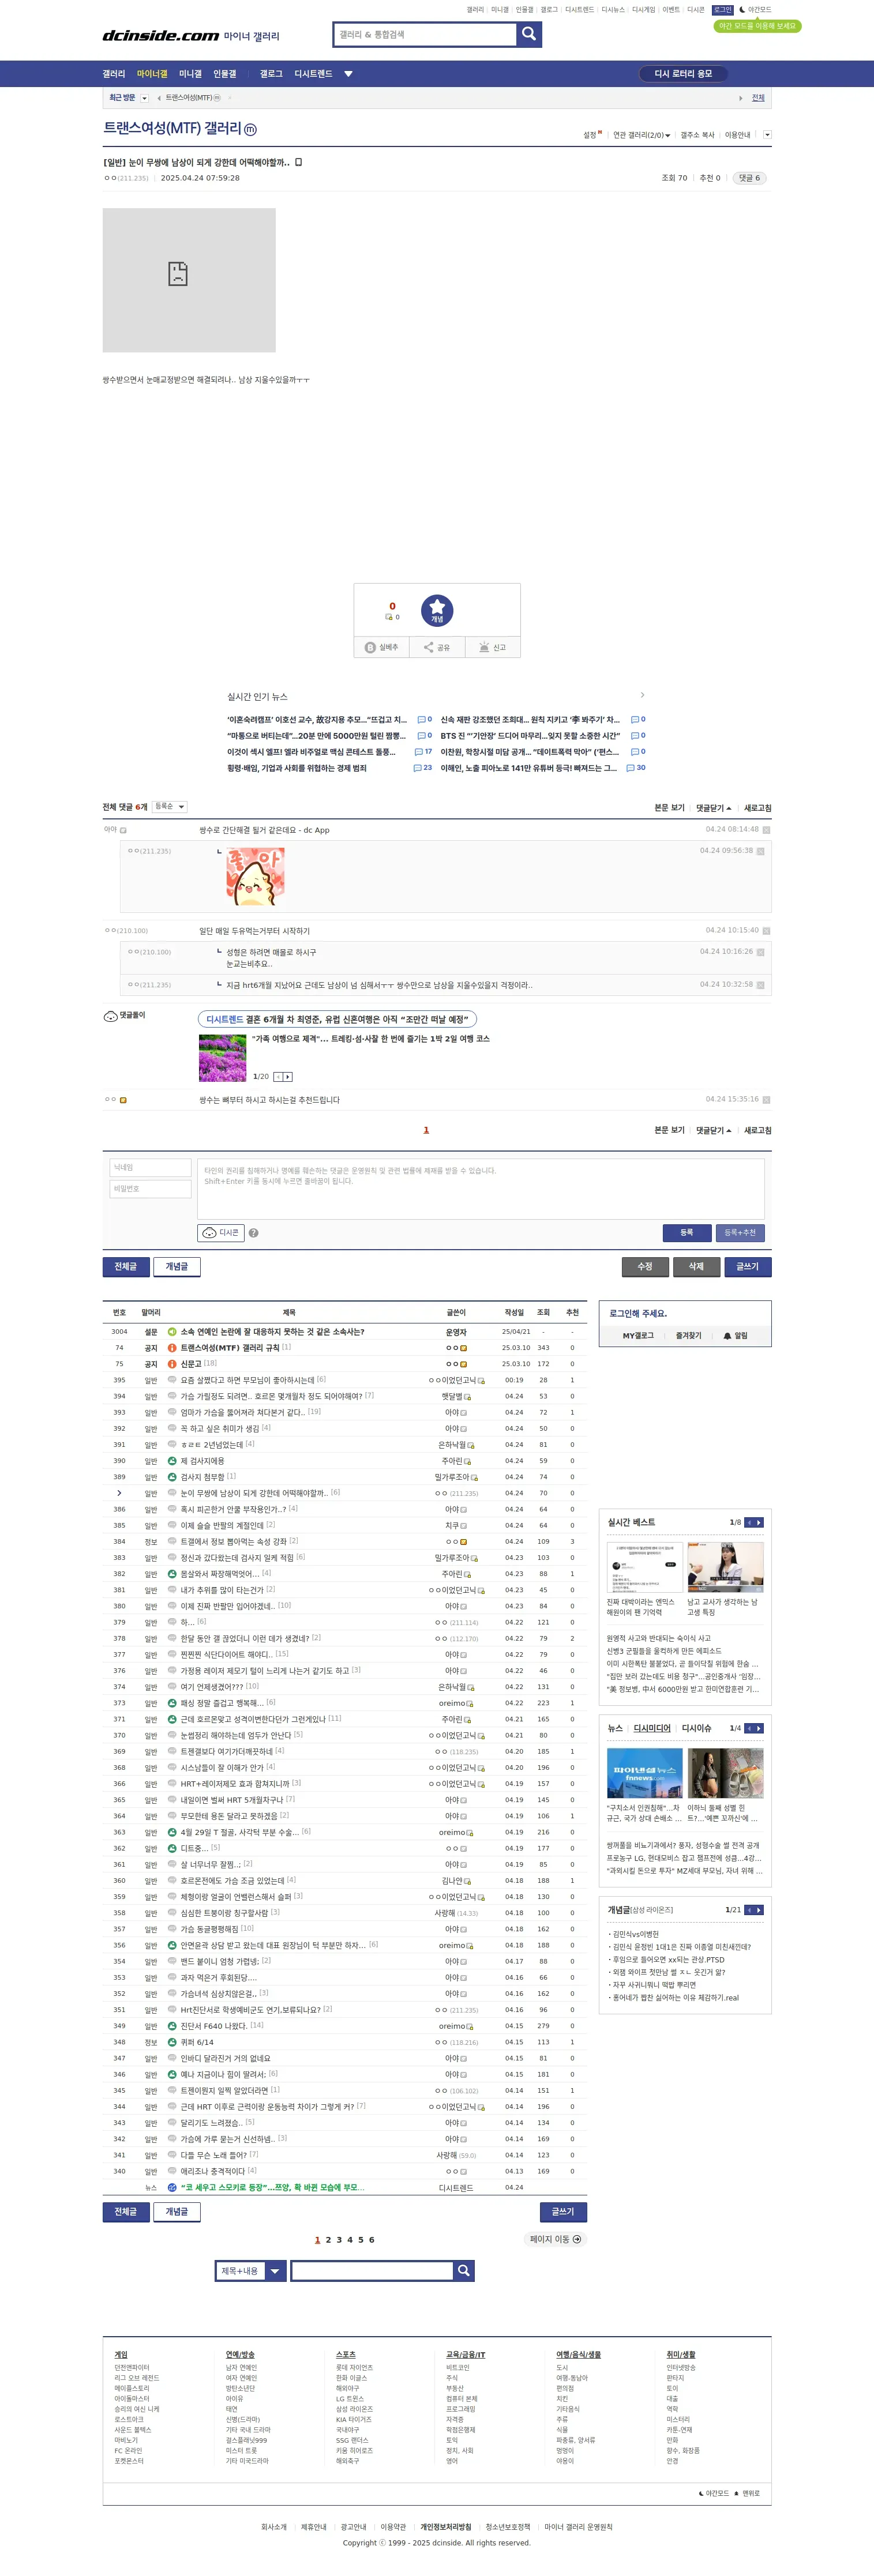Show next page in 실시간 베스트 panel
874x2576 pixels.
(759, 1522)
